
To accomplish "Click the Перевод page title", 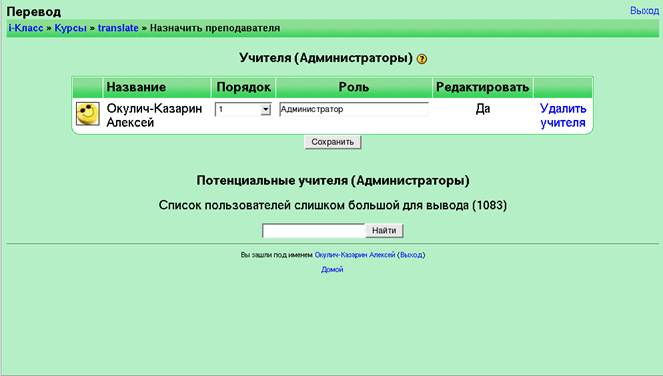I will pyautogui.click(x=34, y=11).
